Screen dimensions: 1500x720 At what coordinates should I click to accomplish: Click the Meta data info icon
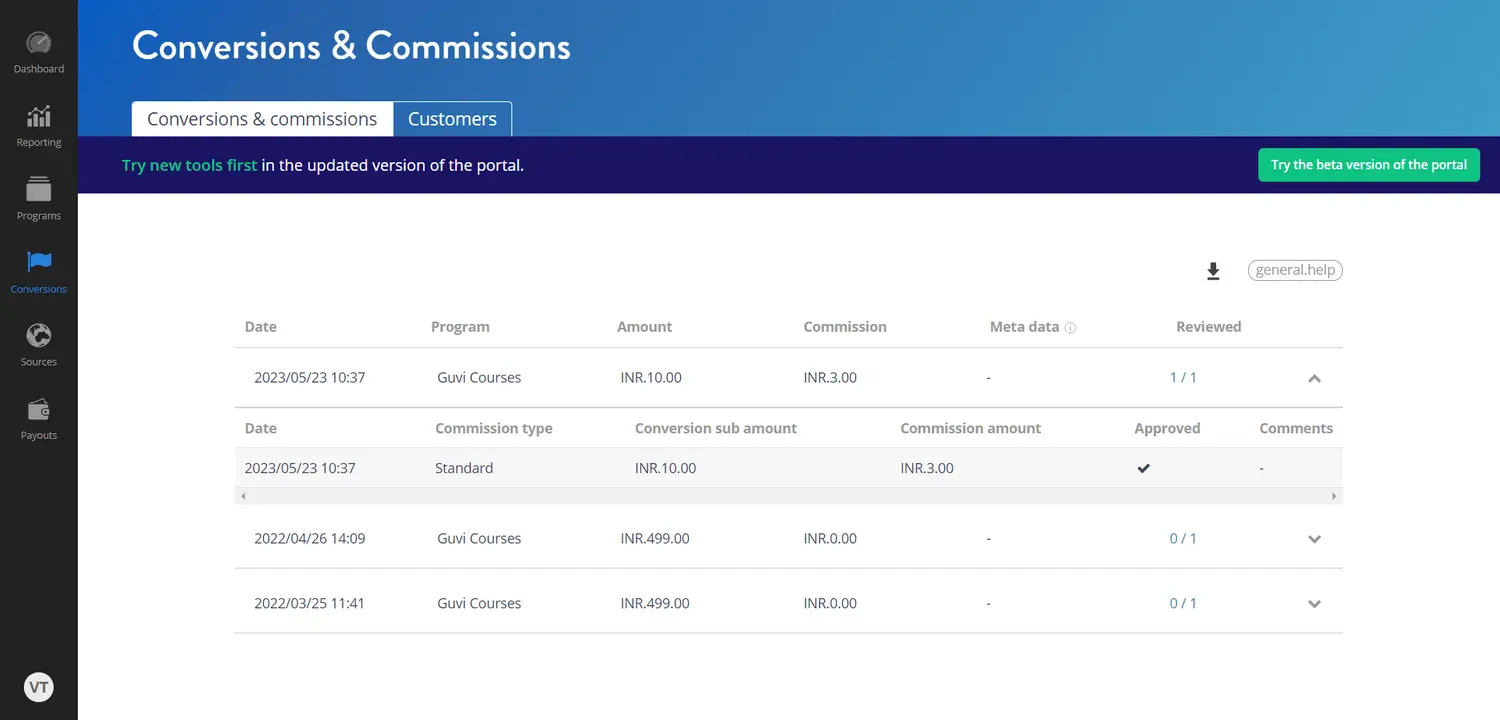click(1070, 328)
